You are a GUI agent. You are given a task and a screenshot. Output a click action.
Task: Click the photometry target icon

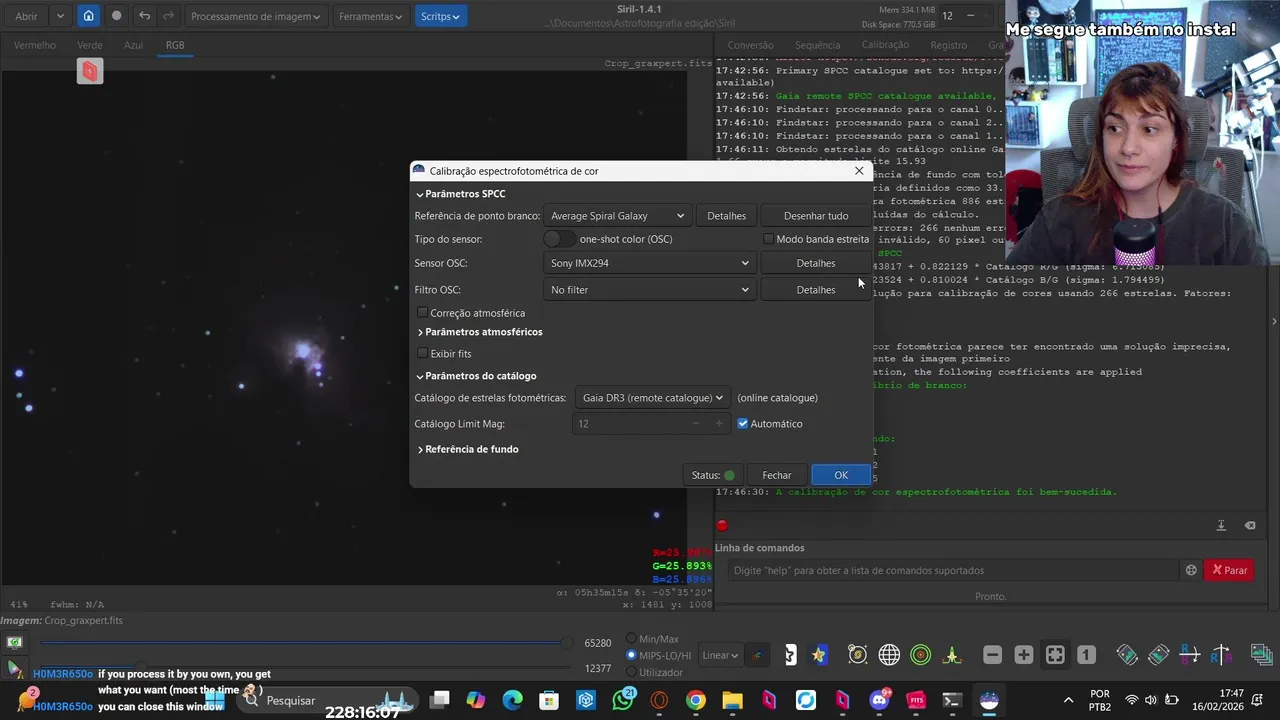coord(857,655)
